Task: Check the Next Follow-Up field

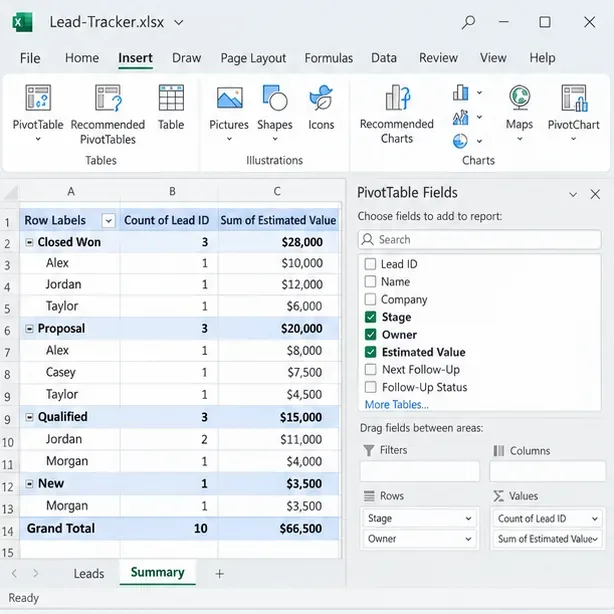Action: click(370, 370)
